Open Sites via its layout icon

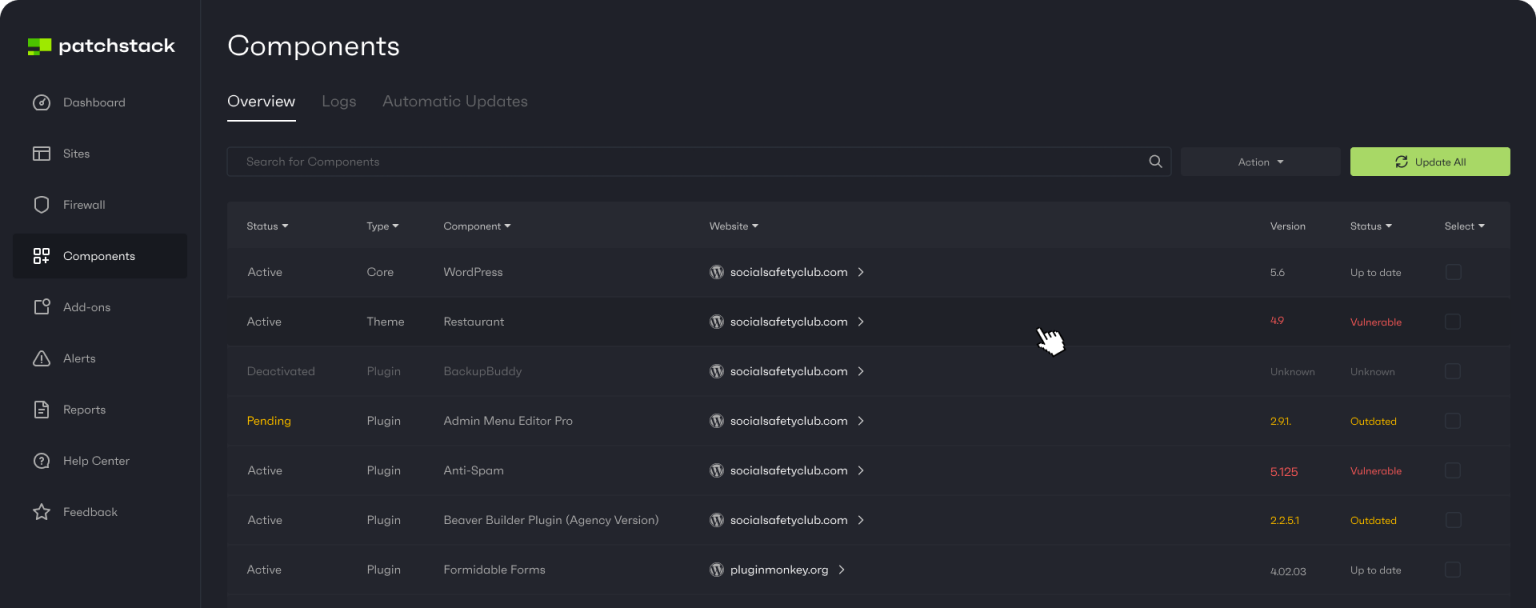(41, 154)
